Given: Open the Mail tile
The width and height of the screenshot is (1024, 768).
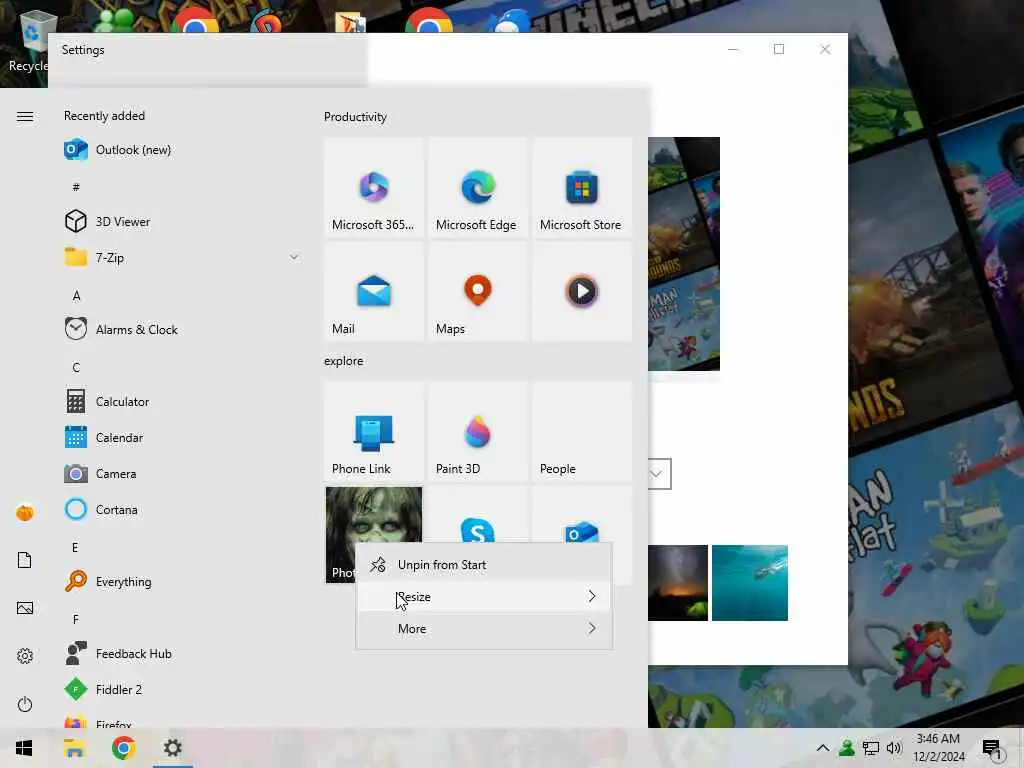Looking at the screenshot, I should pyautogui.click(x=374, y=291).
